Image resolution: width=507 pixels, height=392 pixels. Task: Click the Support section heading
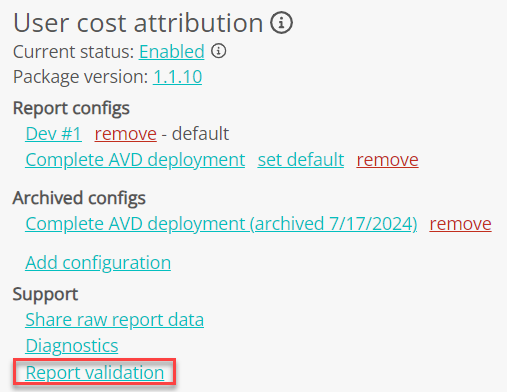click(x=45, y=294)
